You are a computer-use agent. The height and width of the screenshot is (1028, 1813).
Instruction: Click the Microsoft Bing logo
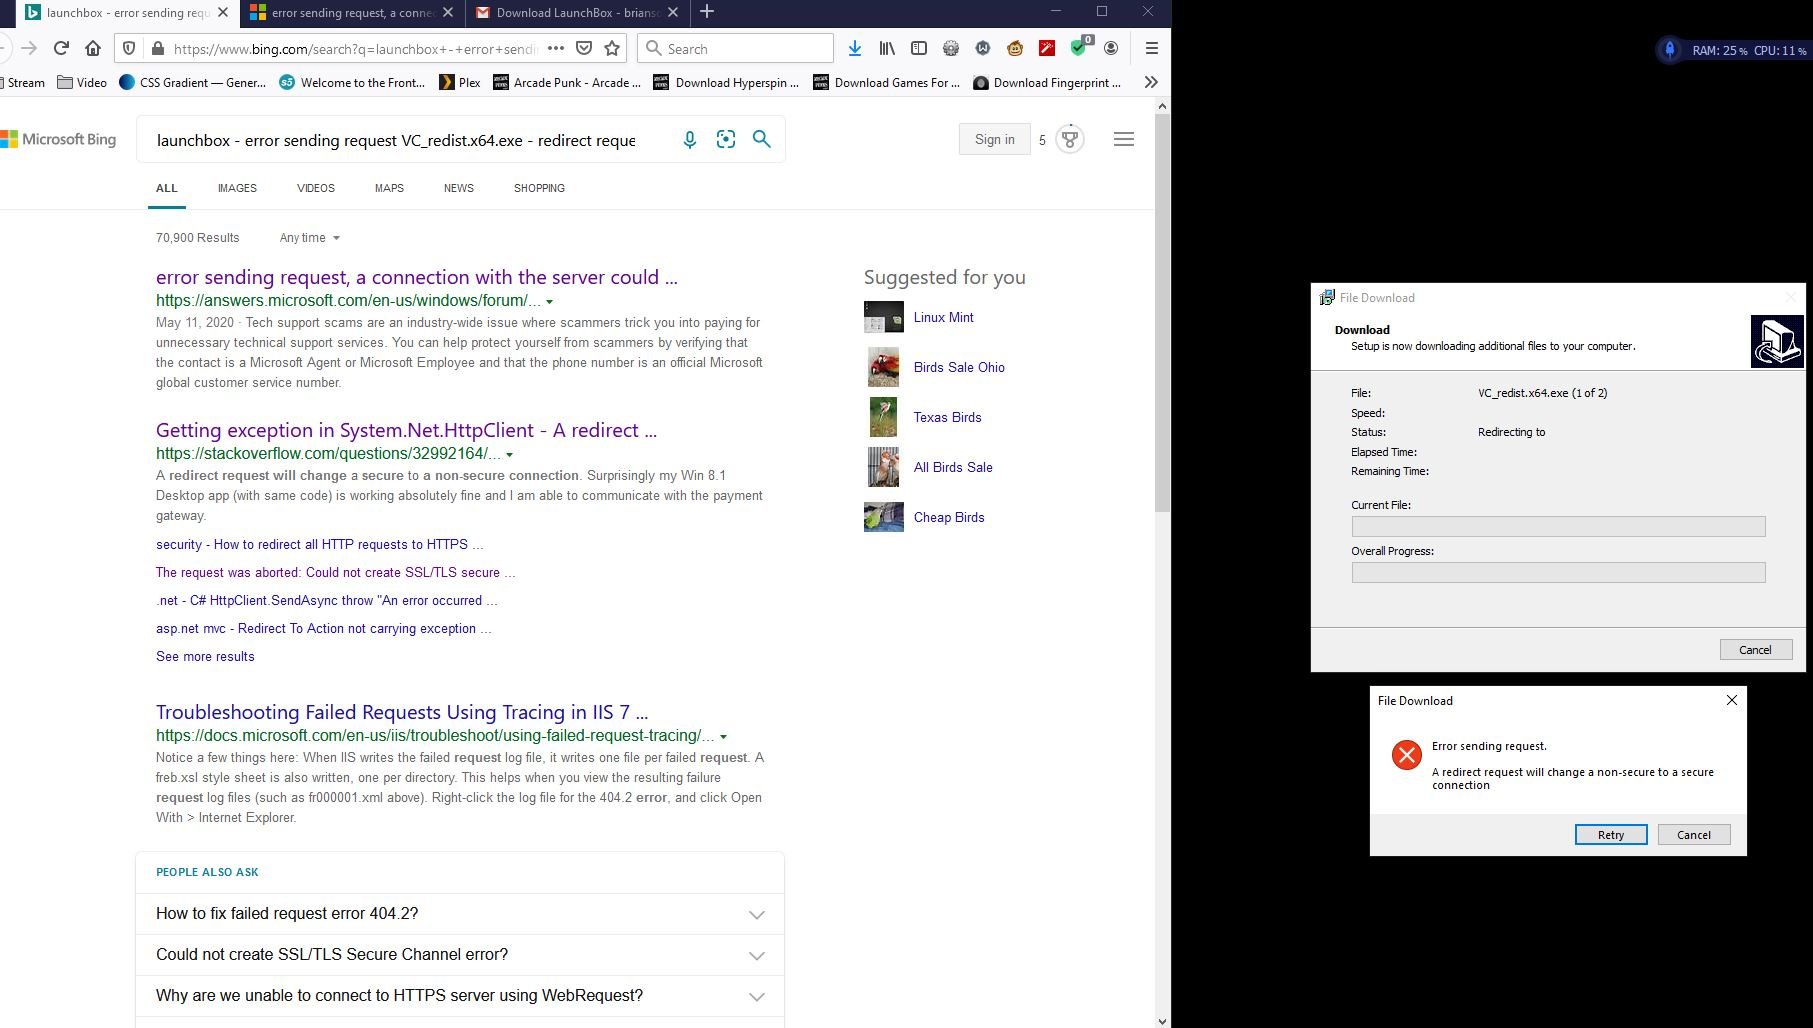pos(59,139)
